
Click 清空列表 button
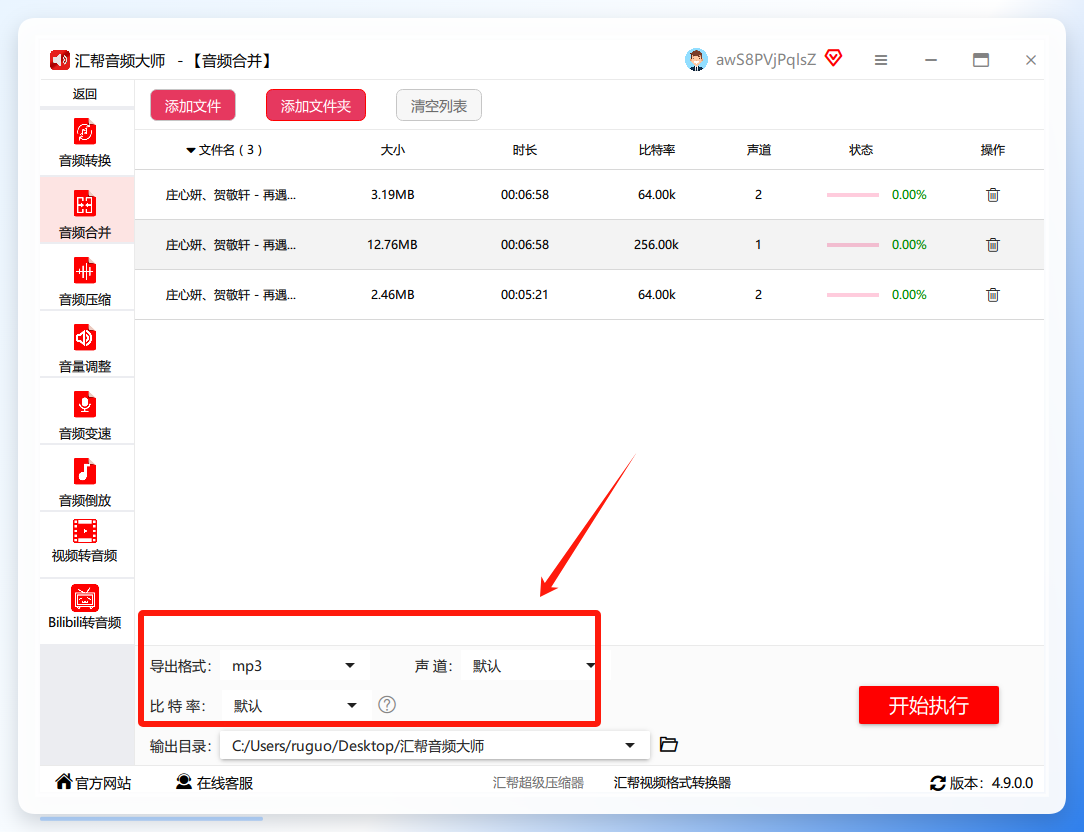pyautogui.click(x=439, y=106)
